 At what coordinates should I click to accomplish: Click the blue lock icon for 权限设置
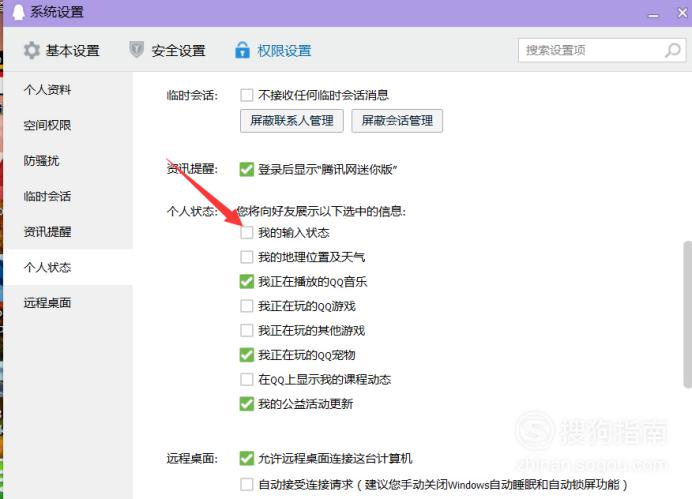242,50
